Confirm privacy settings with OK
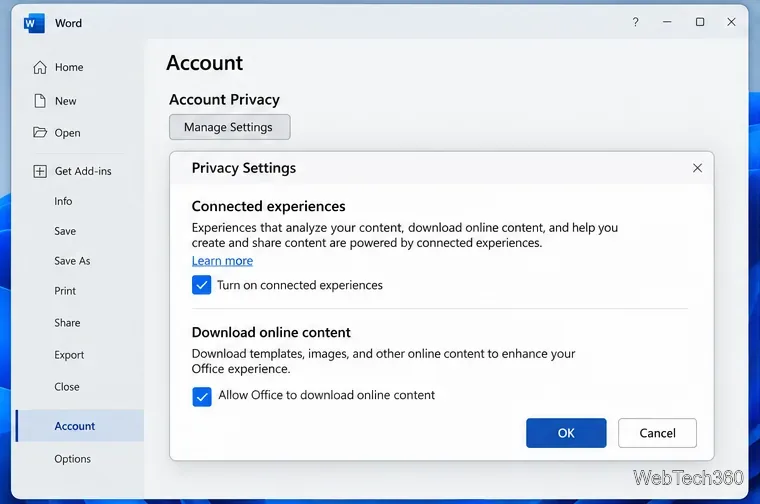 click(x=566, y=433)
